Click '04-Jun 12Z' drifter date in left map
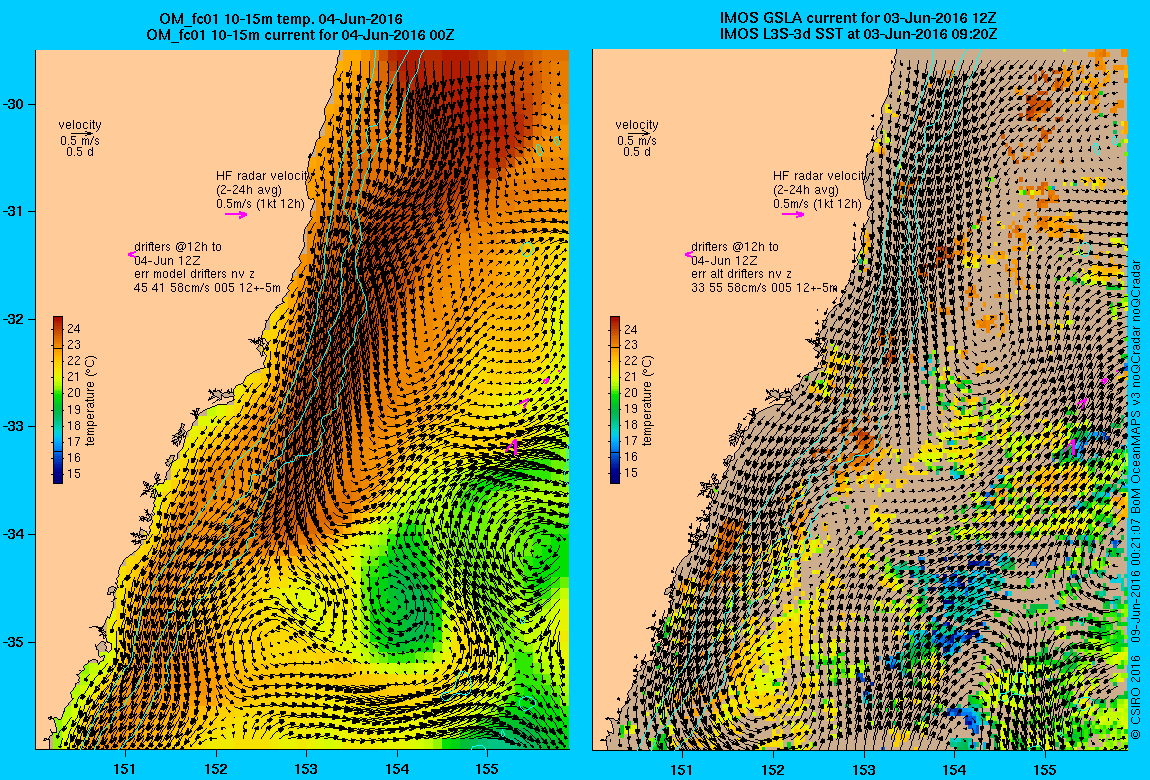 (x=167, y=260)
